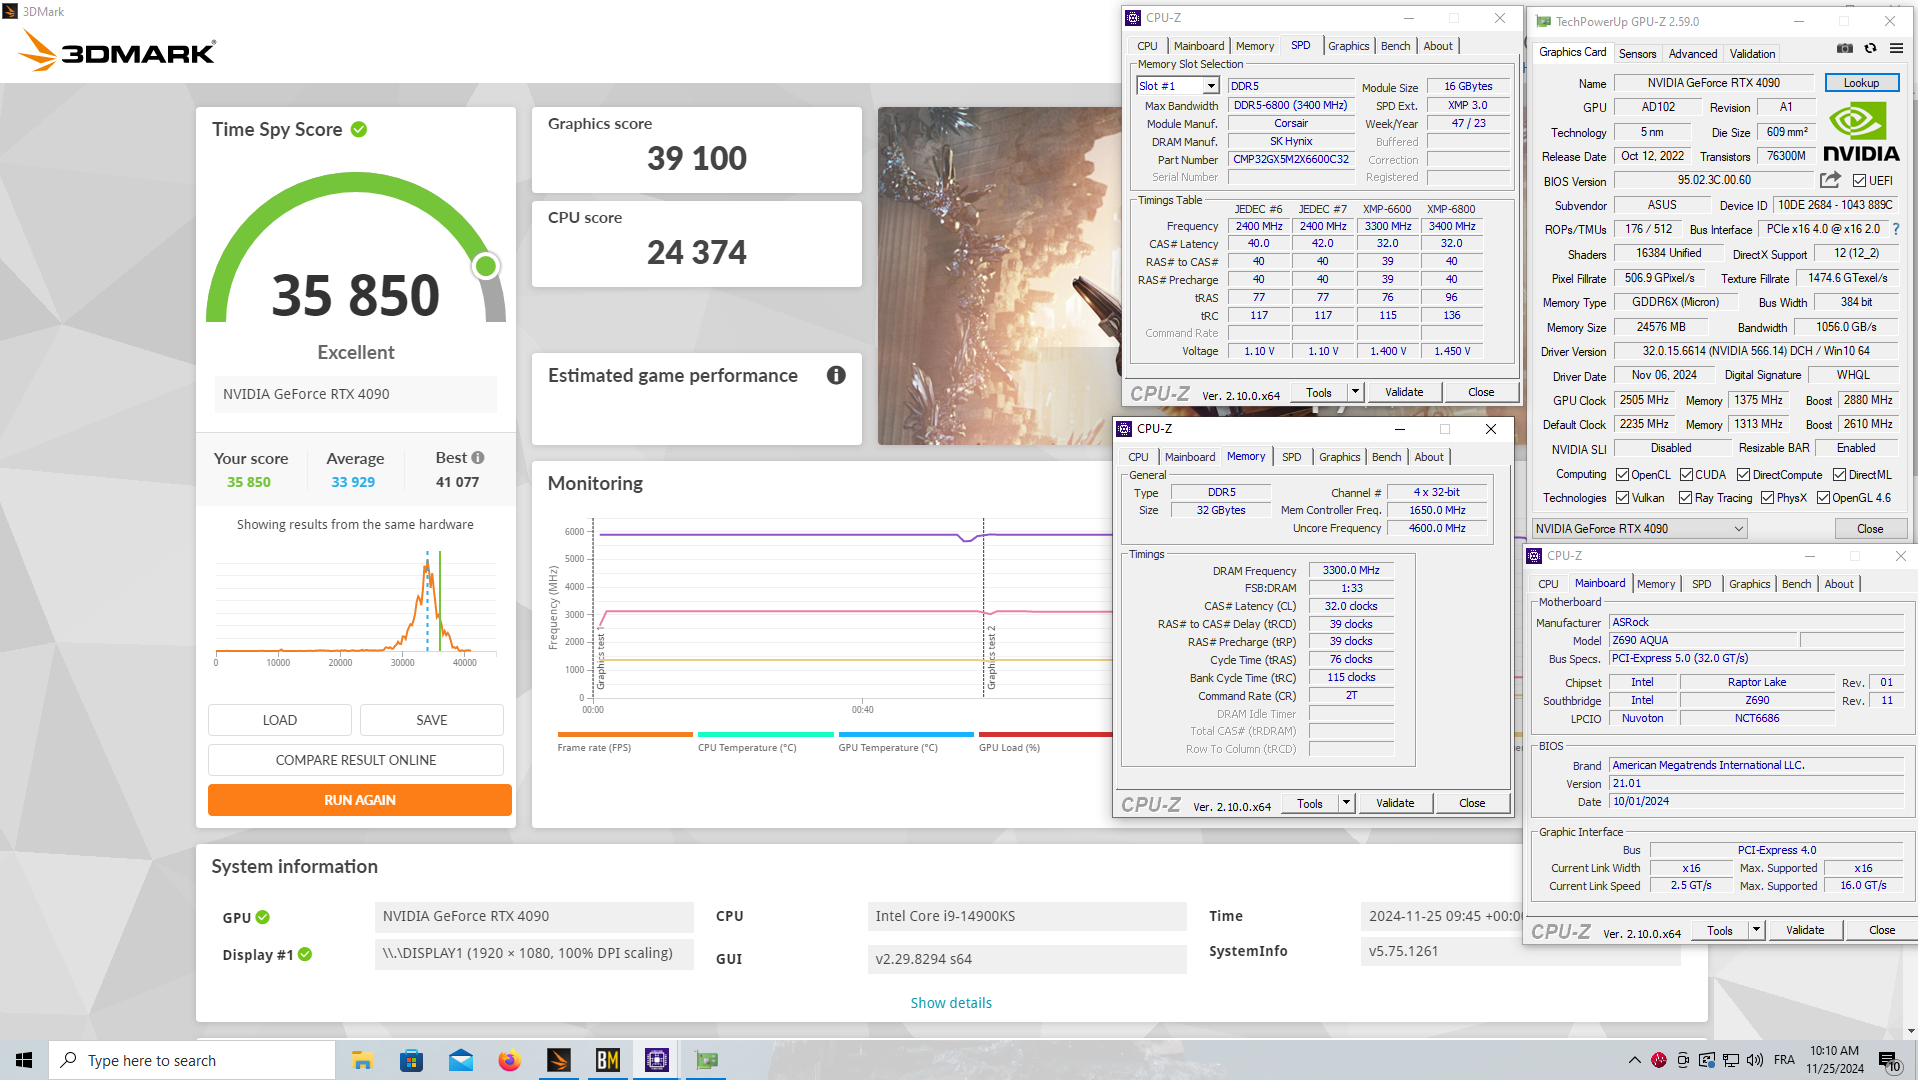Open notification center icon
Screen dimensions: 1918x1080
pyautogui.click(x=1890, y=1061)
